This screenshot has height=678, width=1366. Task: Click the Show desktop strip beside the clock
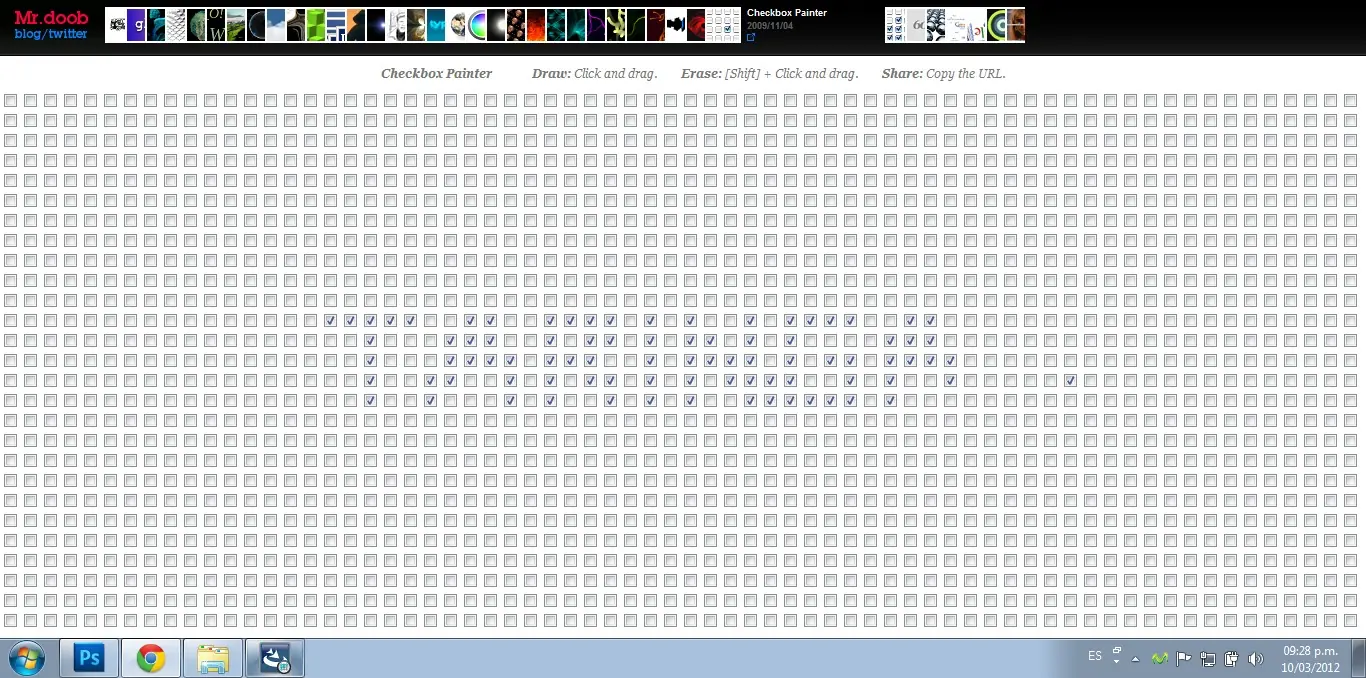(1359, 658)
